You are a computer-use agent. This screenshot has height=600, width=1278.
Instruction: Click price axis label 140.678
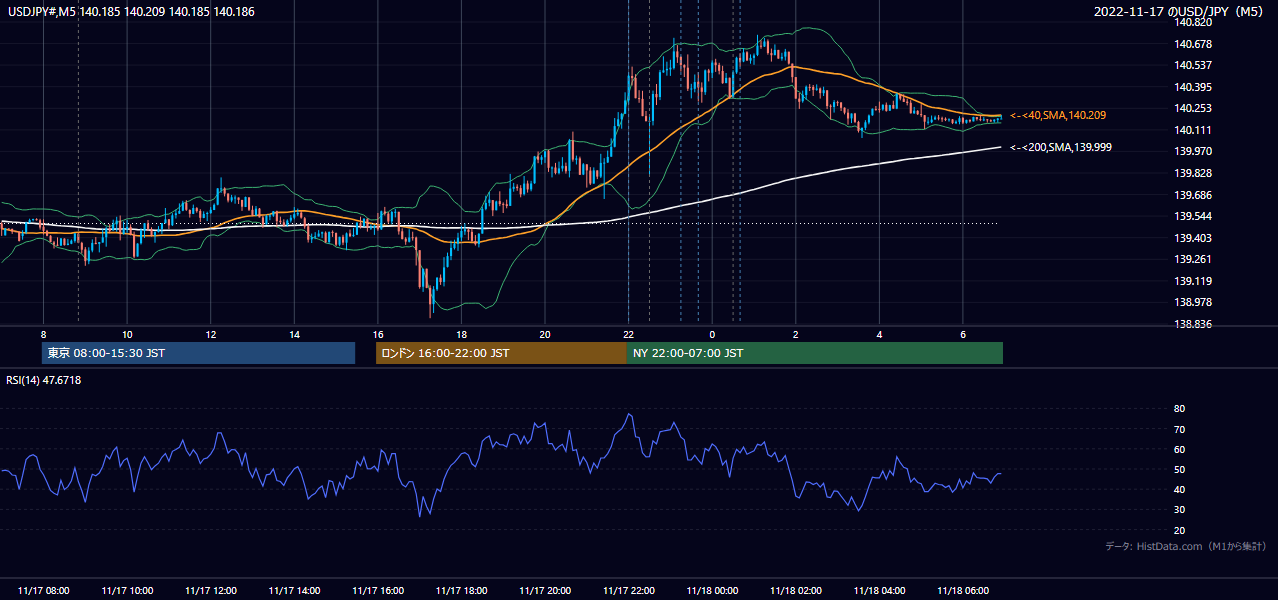[x=1194, y=44]
